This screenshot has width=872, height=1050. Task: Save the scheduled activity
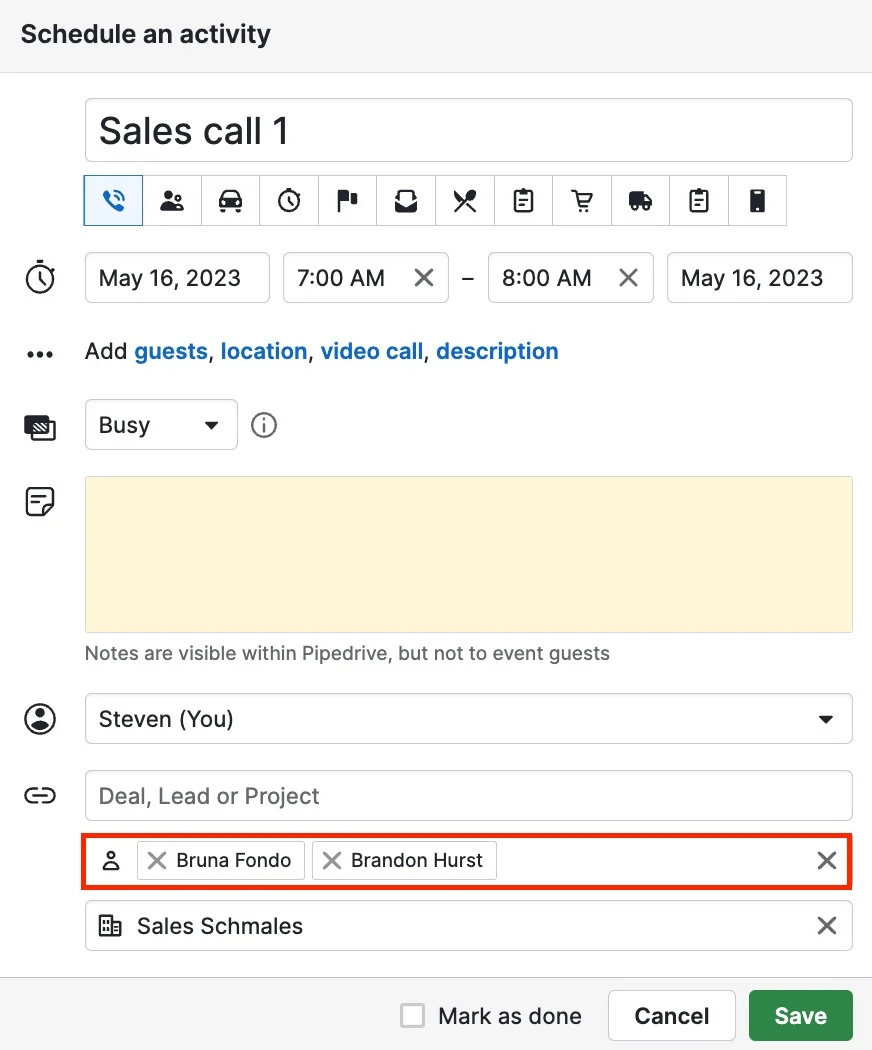800,1015
